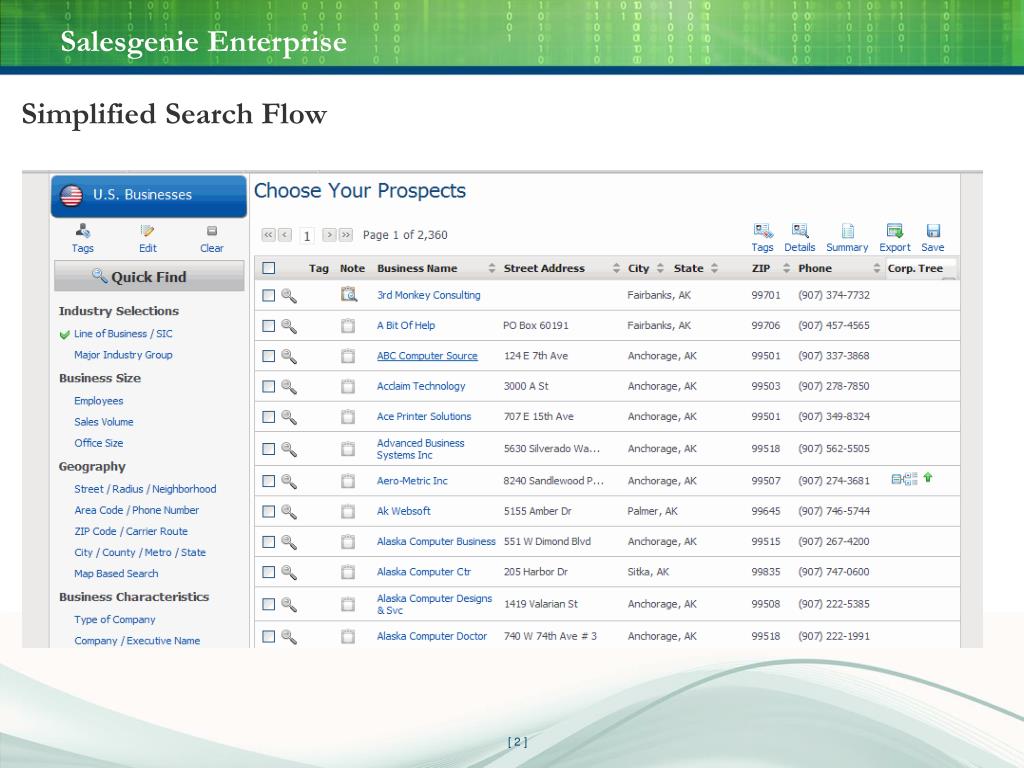
Task: Check the box for ABC Computer Source
Action: coord(268,356)
